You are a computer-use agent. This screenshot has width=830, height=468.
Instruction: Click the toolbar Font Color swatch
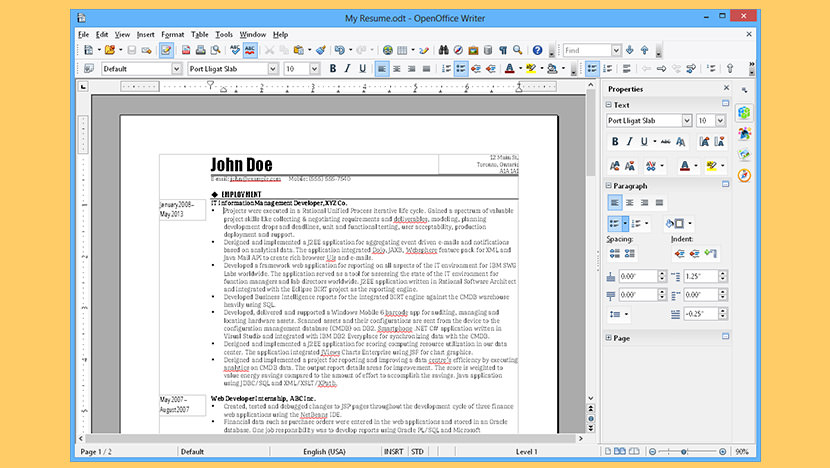pos(509,69)
